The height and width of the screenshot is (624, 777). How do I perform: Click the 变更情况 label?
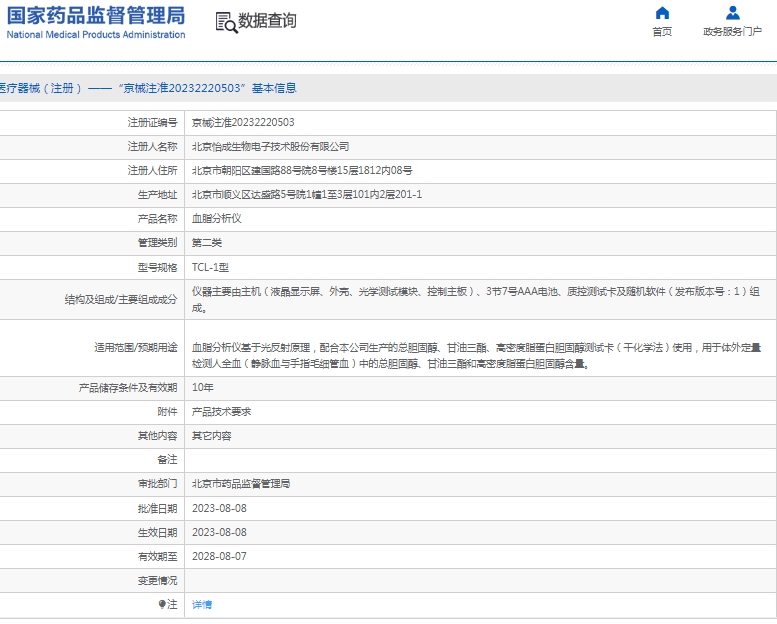pyautogui.click(x=157, y=580)
